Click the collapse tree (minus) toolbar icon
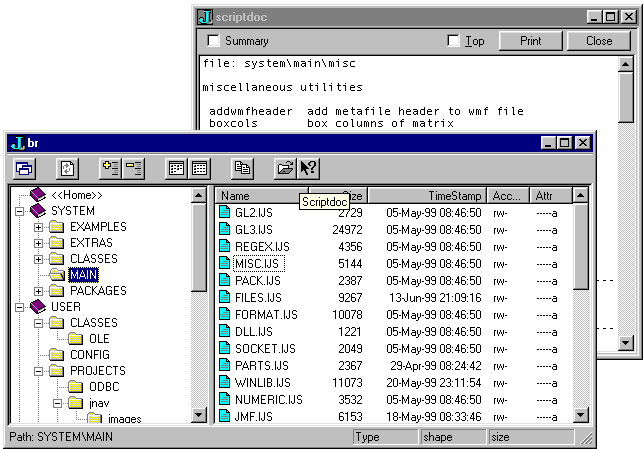The image size is (644, 450). pyautogui.click(x=133, y=169)
